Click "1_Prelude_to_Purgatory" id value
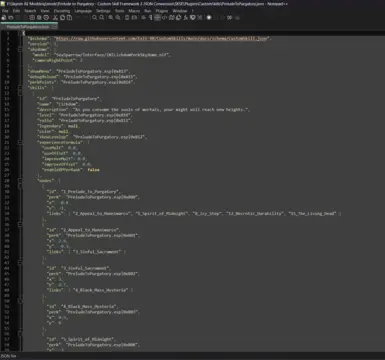This screenshot has width=385, height=360. (x=89, y=192)
